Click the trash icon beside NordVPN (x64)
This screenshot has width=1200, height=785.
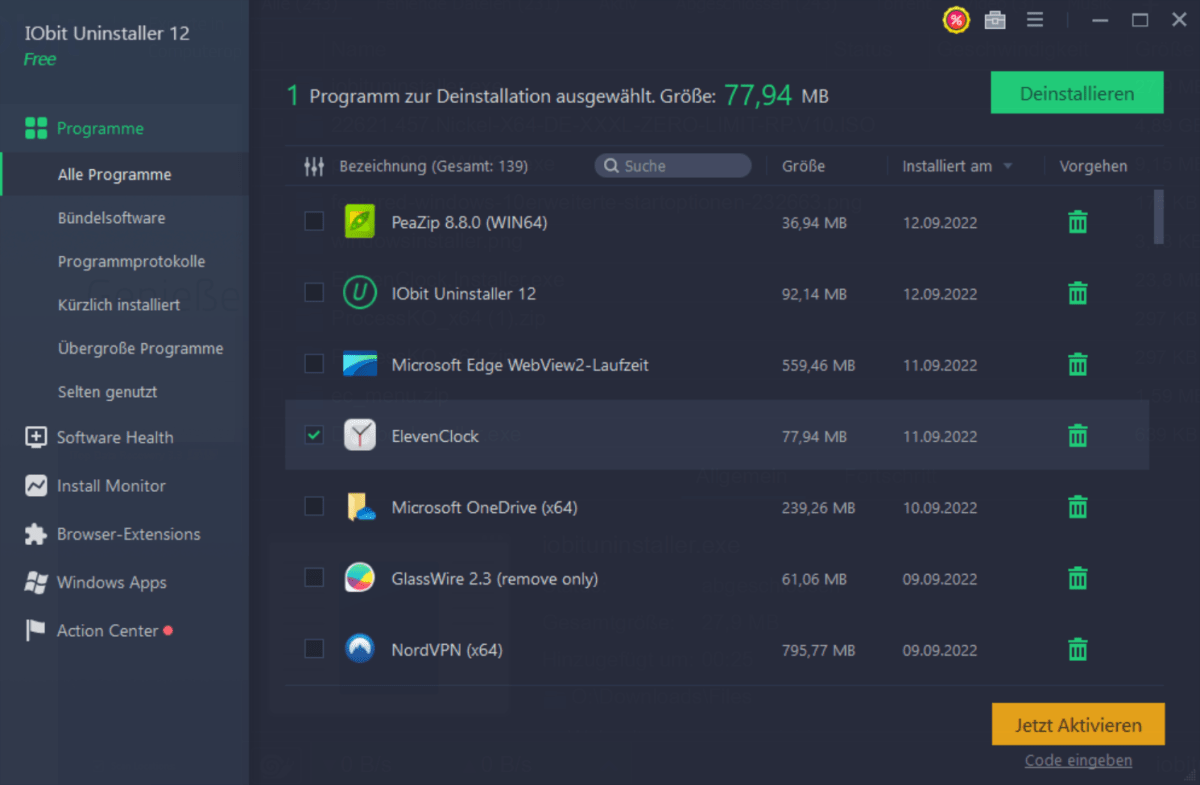(x=1077, y=649)
